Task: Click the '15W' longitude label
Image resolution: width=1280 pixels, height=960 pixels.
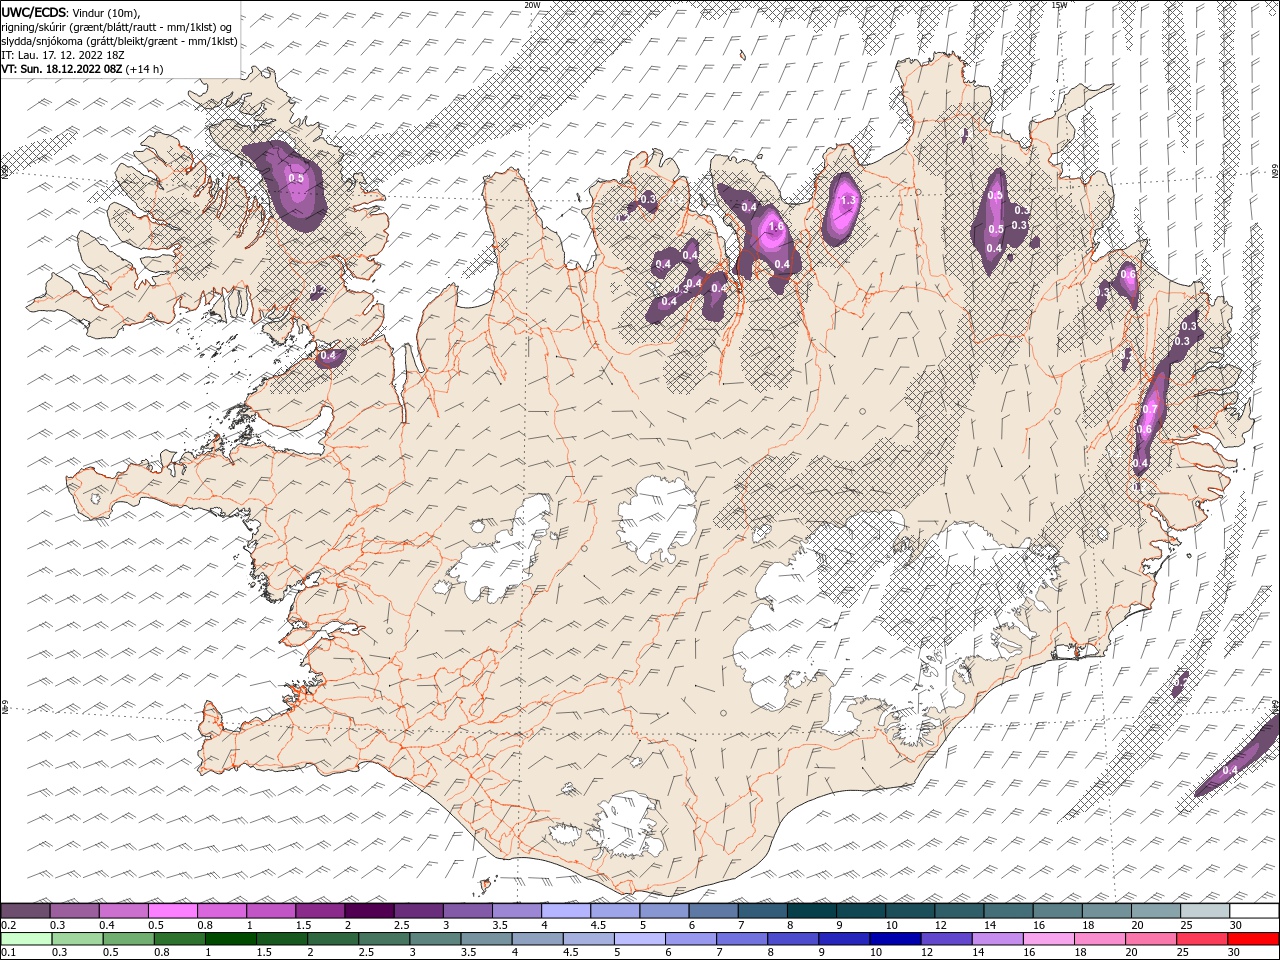Action: pyautogui.click(x=1058, y=4)
